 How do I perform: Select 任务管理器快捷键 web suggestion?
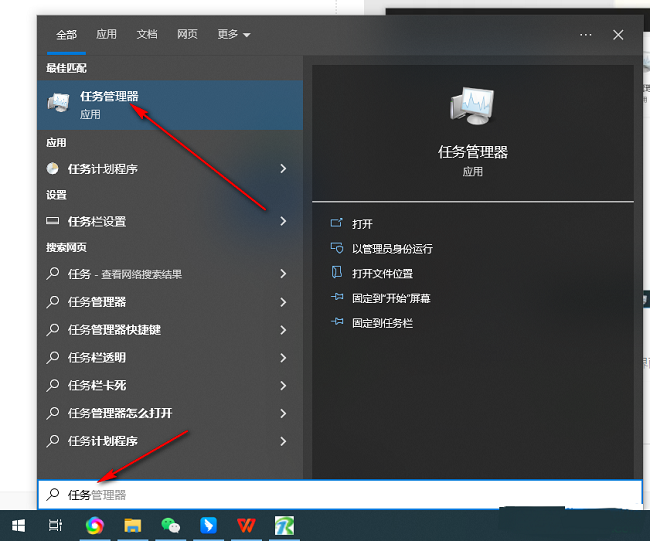coord(170,330)
